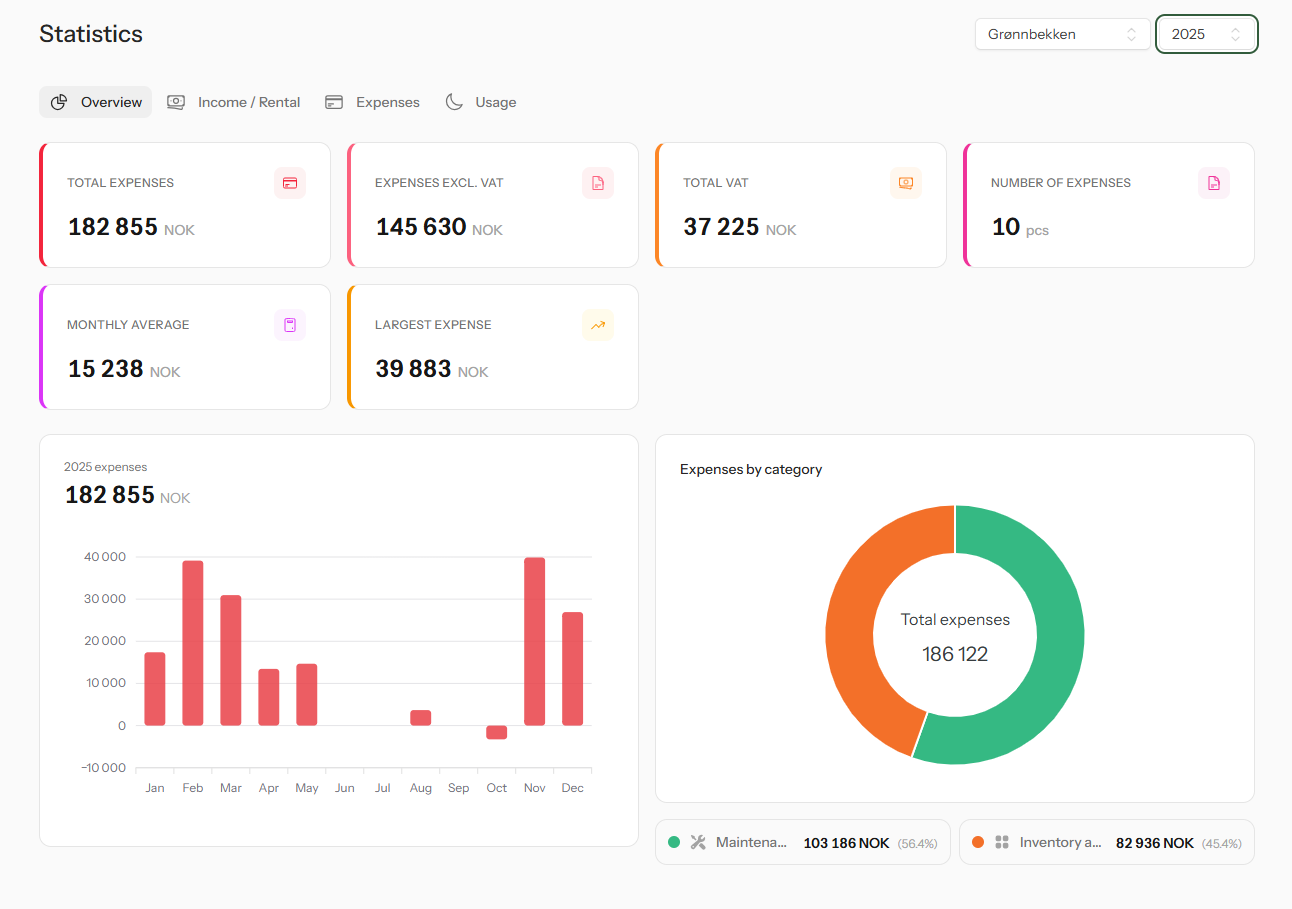The image size is (1292, 909).
Task: Open the 2025 year dropdown
Action: click(x=1207, y=34)
